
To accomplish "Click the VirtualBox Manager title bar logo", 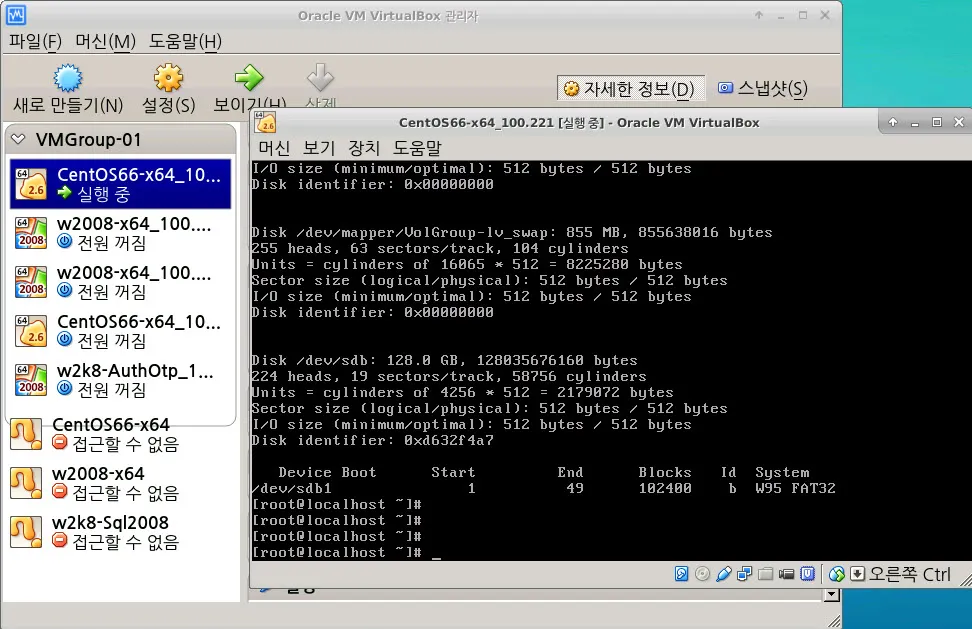I will [15, 14].
